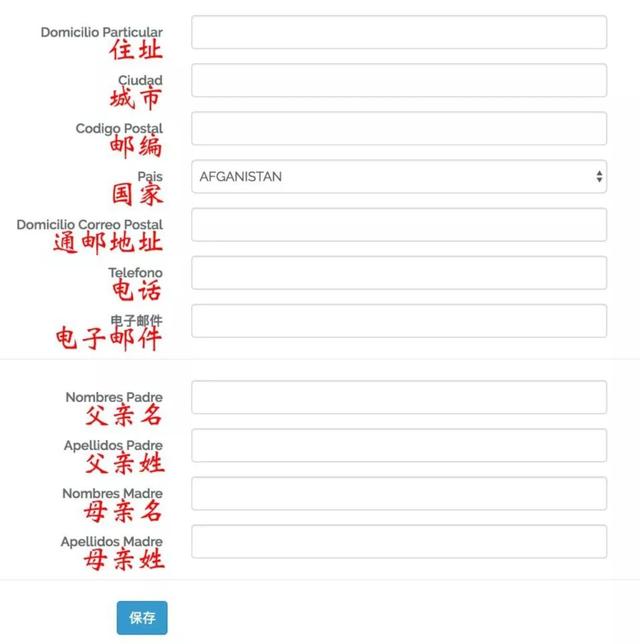Click the Domicilio Particular label

pyautogui.click(x=101, y=32)
